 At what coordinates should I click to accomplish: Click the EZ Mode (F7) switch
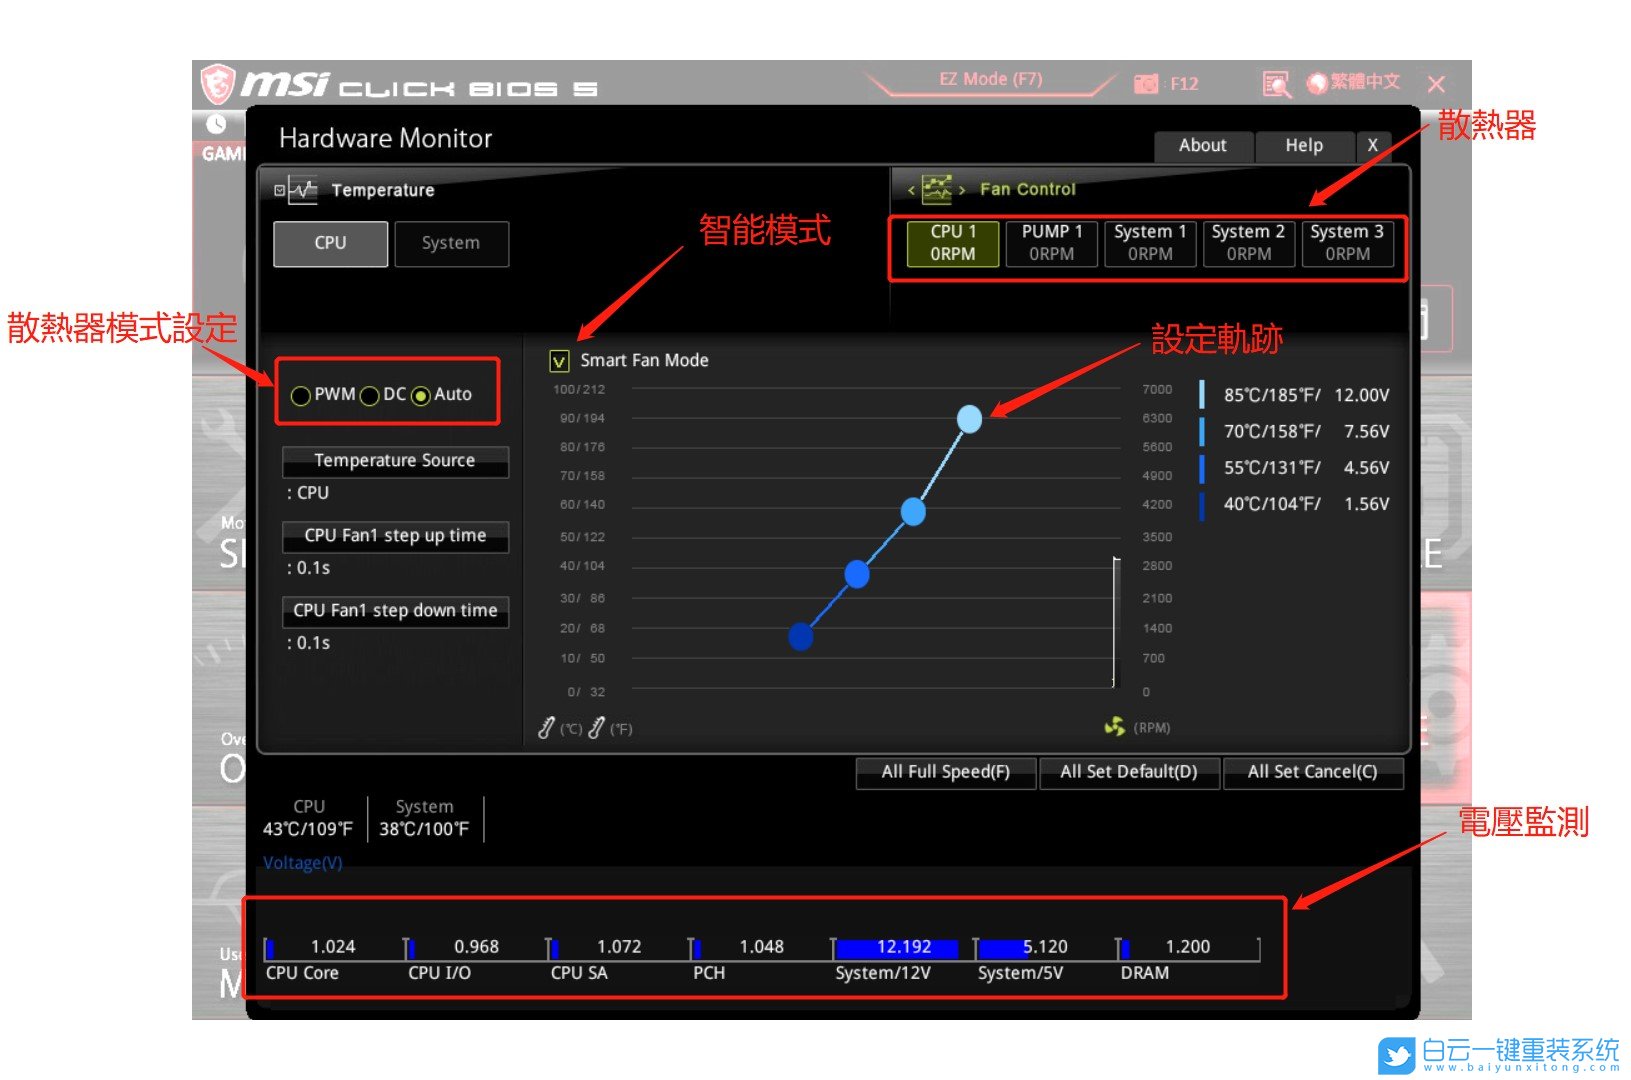990,80
